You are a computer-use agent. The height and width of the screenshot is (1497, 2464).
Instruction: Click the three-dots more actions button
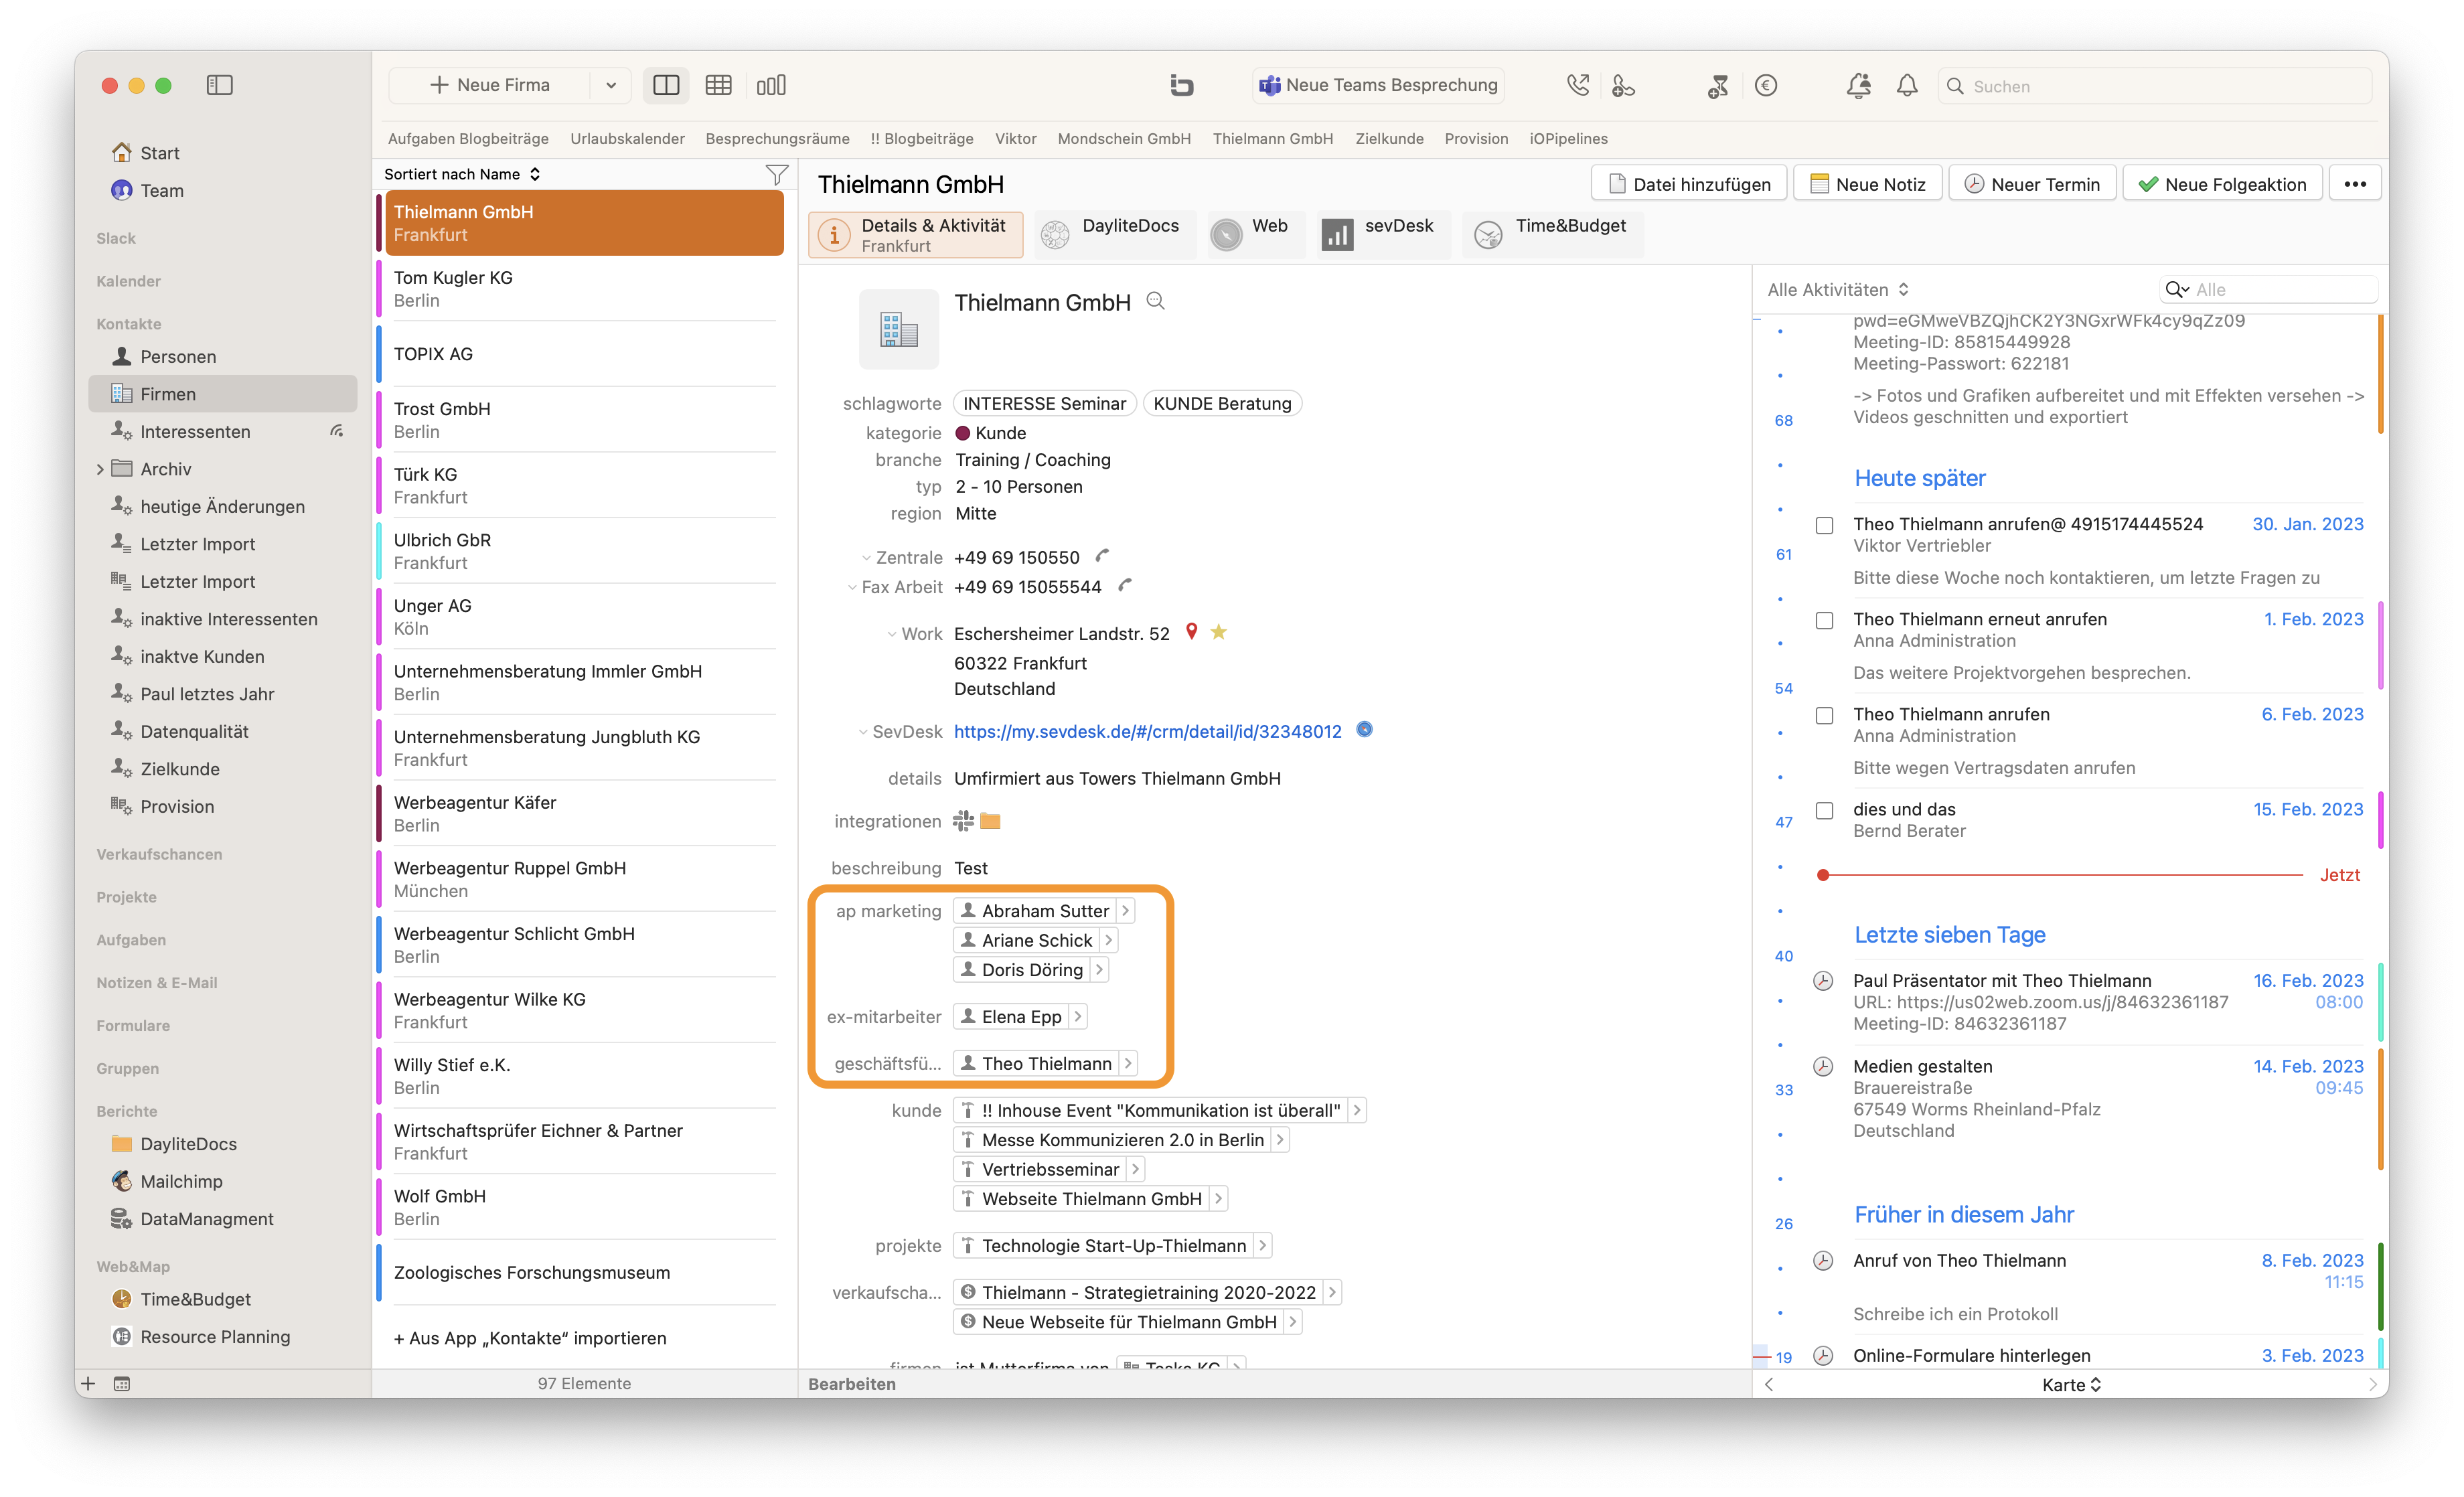(2355, 184)
